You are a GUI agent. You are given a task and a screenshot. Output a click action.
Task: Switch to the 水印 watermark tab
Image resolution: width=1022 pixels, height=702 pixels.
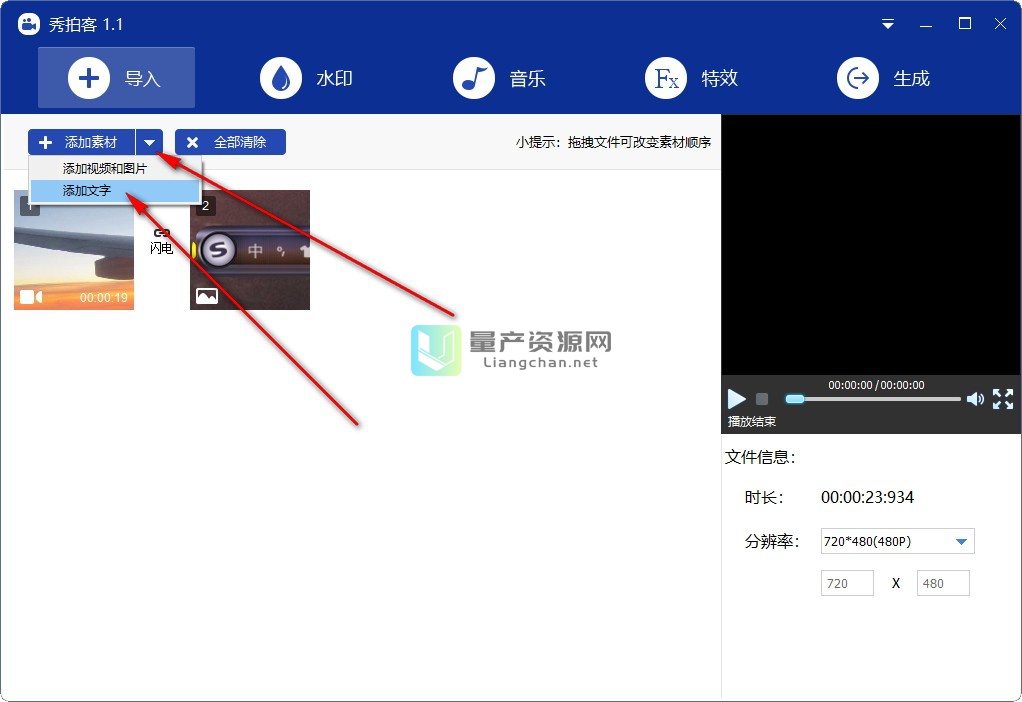306,78
